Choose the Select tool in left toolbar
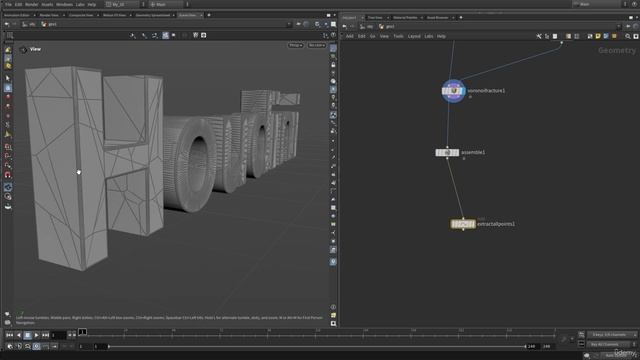Viewport: 640px width, 360px height. (x=8, y=78)
